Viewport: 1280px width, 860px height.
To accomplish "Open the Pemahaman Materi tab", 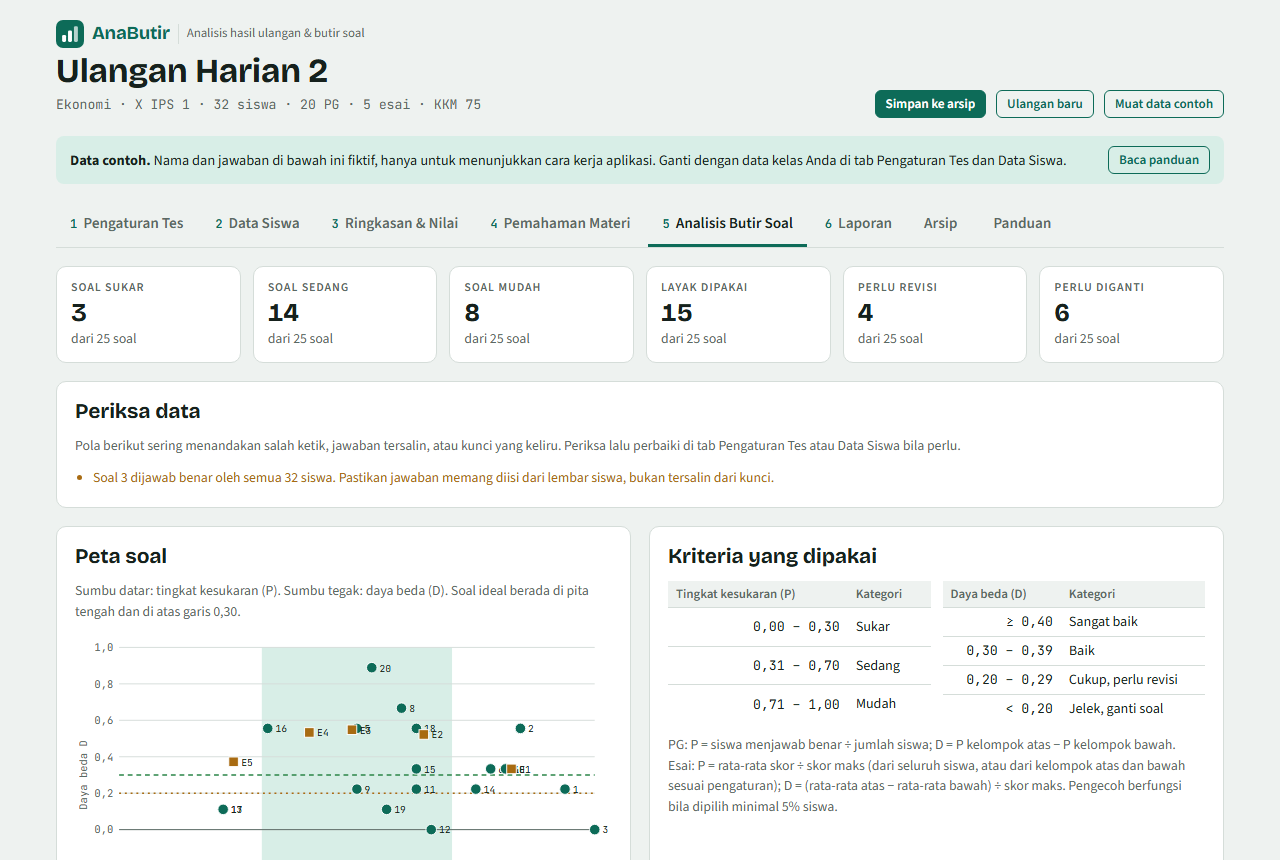I will 560,223.
